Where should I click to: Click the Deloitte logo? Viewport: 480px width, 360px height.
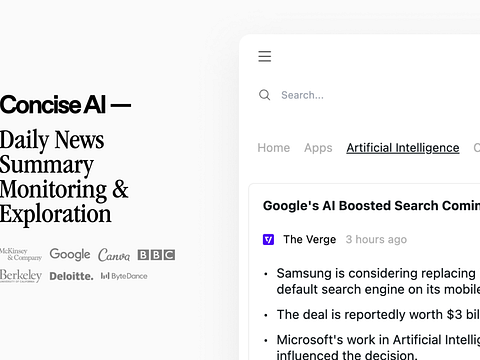coord(71,276)
